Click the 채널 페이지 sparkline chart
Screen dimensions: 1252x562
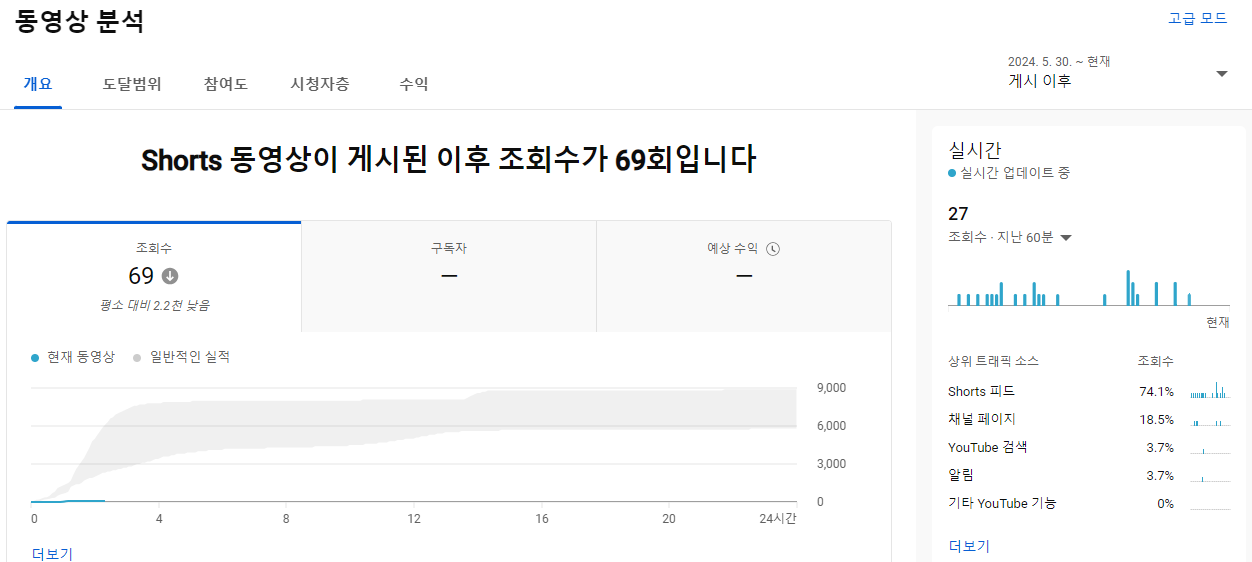(x=1210, y=419)
